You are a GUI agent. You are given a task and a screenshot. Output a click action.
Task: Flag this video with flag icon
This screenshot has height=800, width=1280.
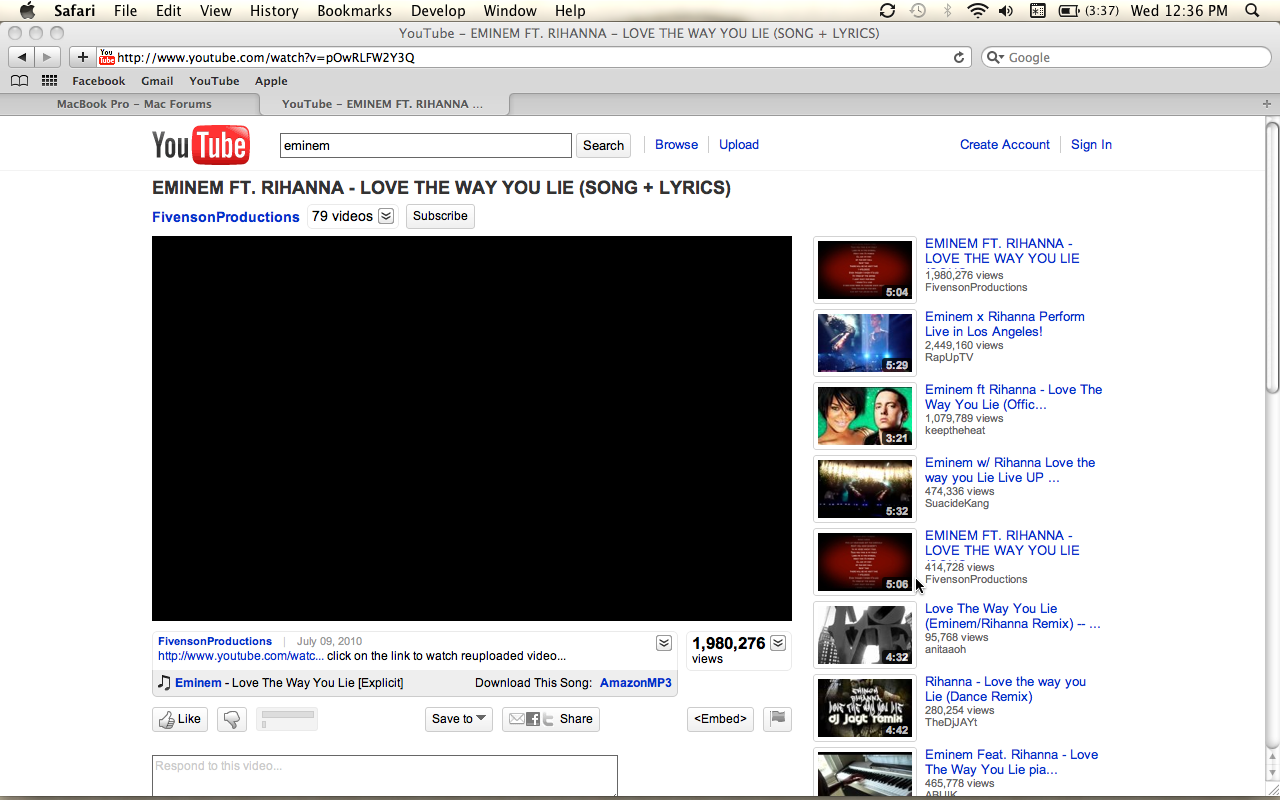[777, 718]
